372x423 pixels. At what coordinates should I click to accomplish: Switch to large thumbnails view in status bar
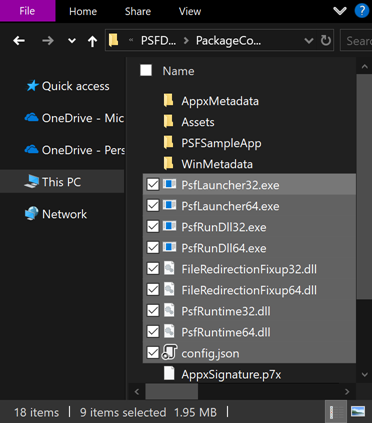click(x=358, y=412)
